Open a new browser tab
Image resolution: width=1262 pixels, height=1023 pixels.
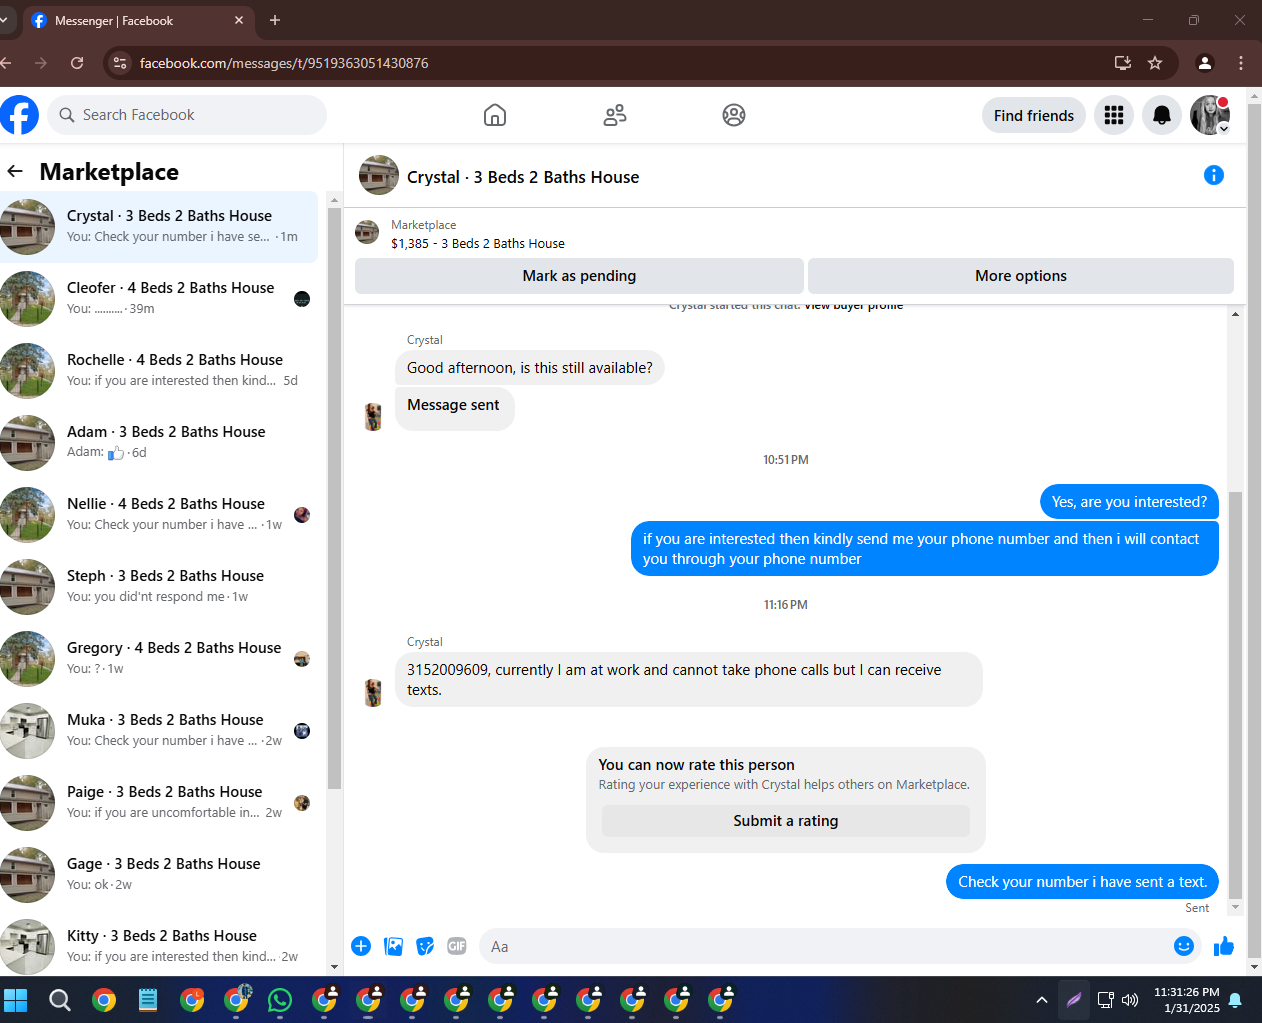[x=275, y=20]
